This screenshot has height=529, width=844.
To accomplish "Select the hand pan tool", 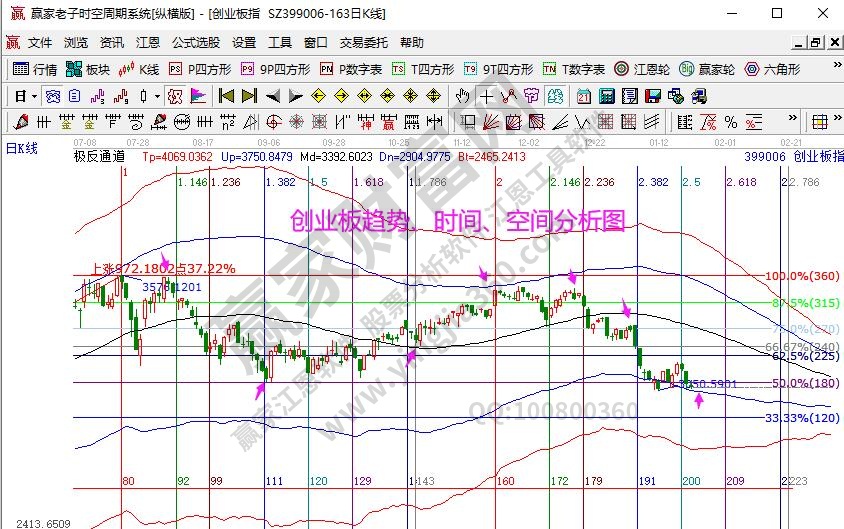I will [x=462, y=96].
